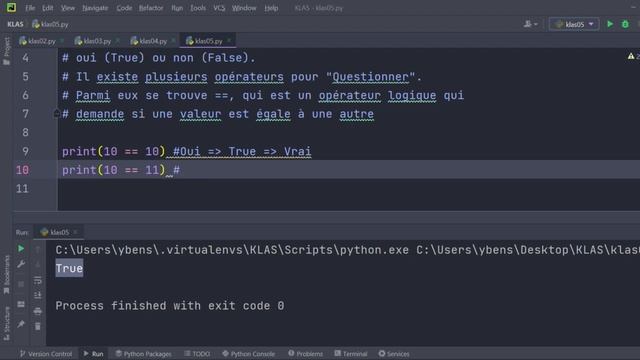640x360 pixels.
Task: Toggle soft-wrap in Run console
Action: pos(38,280)
